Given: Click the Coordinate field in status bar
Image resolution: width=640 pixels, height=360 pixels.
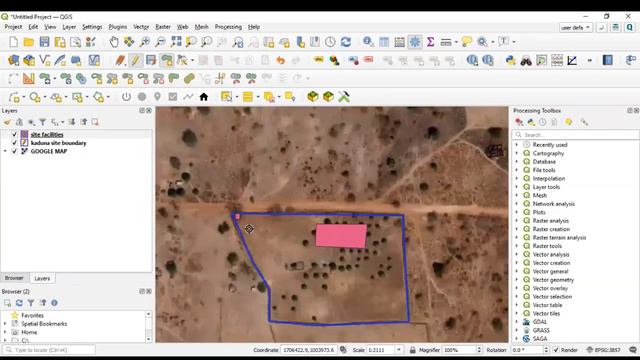Looking at the screenshot, I should point(309,350).
